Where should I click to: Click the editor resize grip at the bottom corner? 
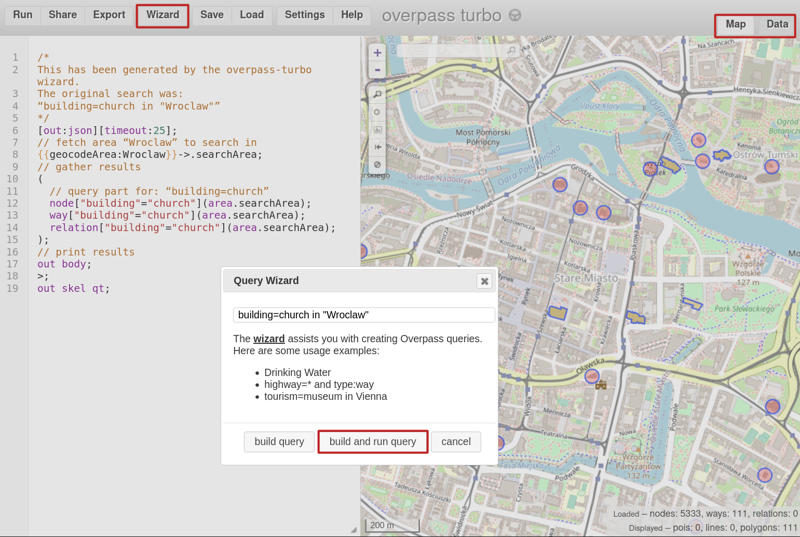click(x=354, y=530)
